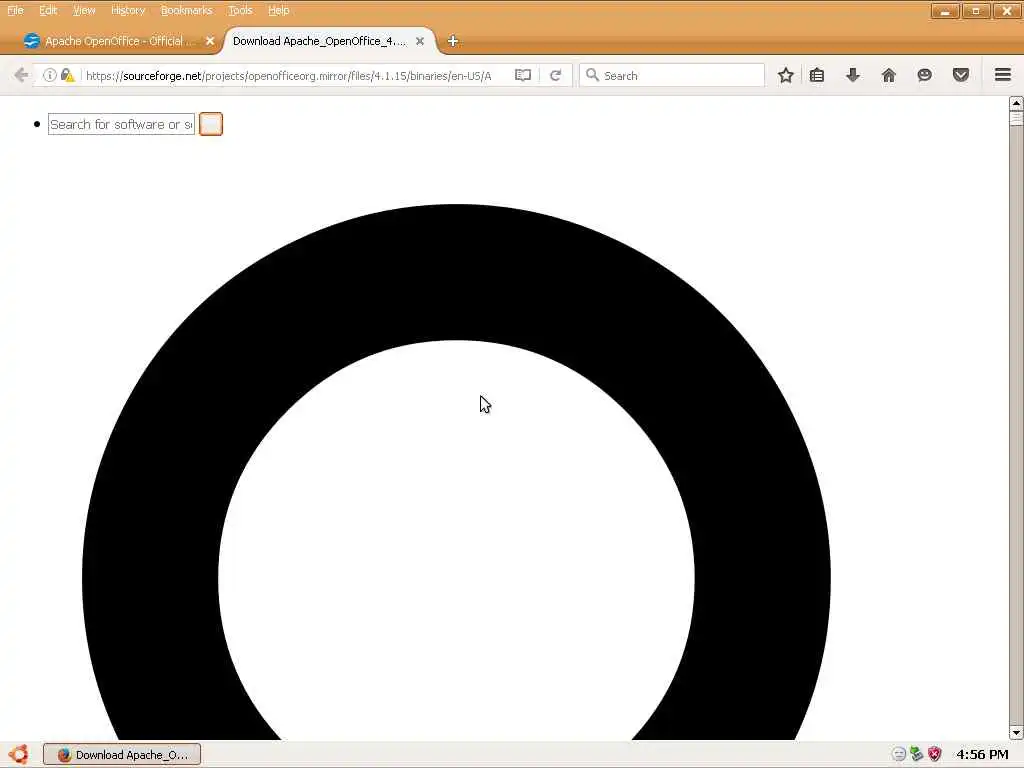Open the Help menu
This screenshot has width=1024, height=768.
(279, 10)
